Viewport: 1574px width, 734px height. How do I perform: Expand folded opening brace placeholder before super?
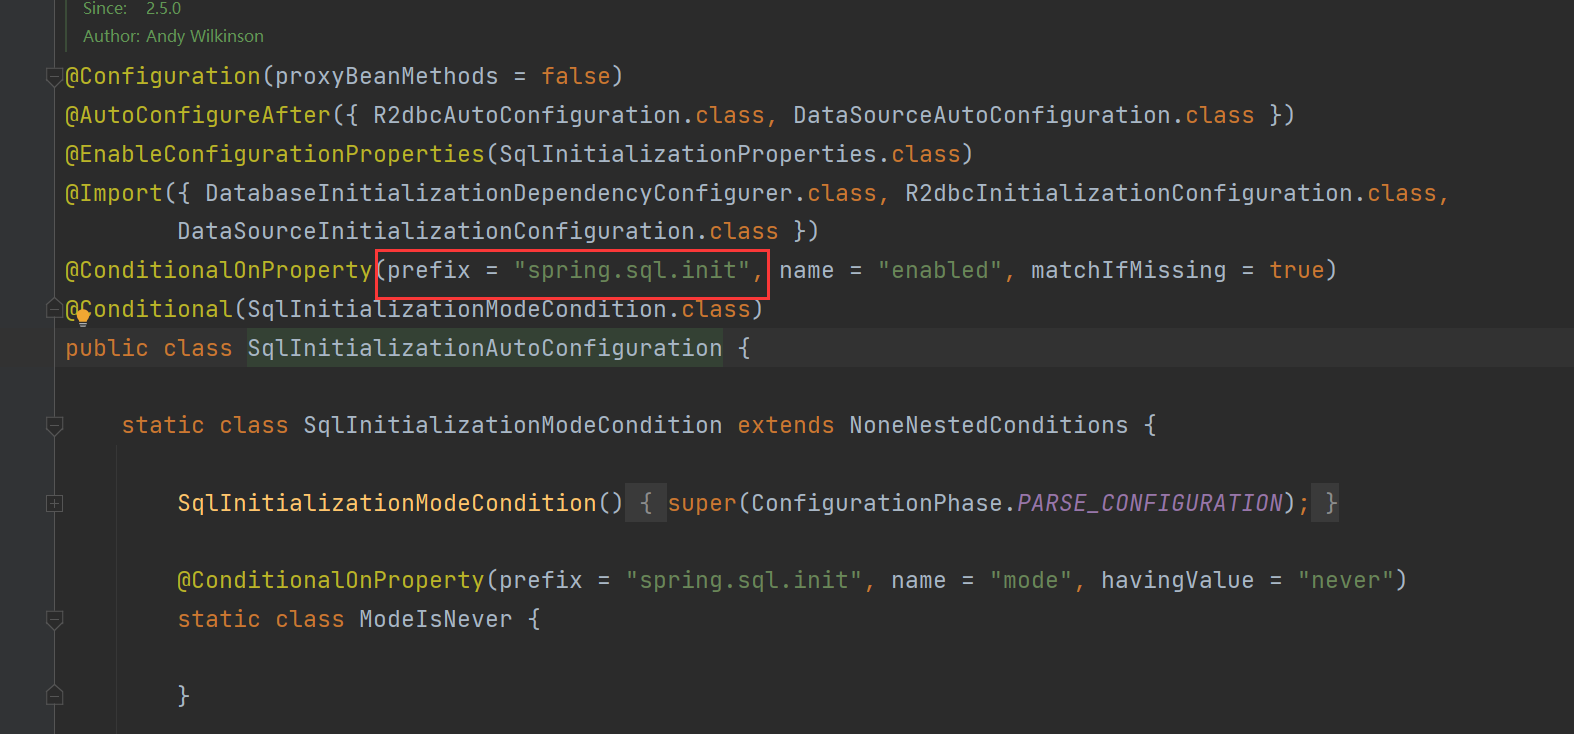click(646, 503)
